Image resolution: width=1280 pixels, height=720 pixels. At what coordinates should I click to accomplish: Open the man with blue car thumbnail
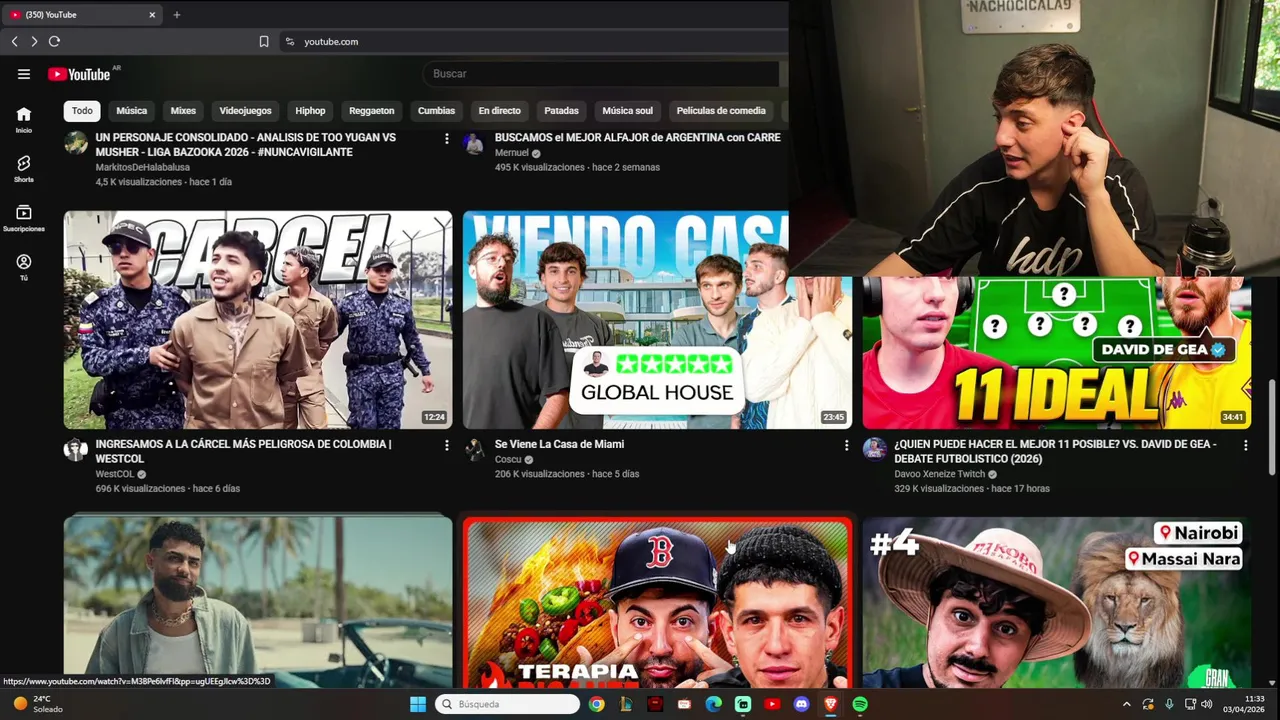click(x=258, y=603)
